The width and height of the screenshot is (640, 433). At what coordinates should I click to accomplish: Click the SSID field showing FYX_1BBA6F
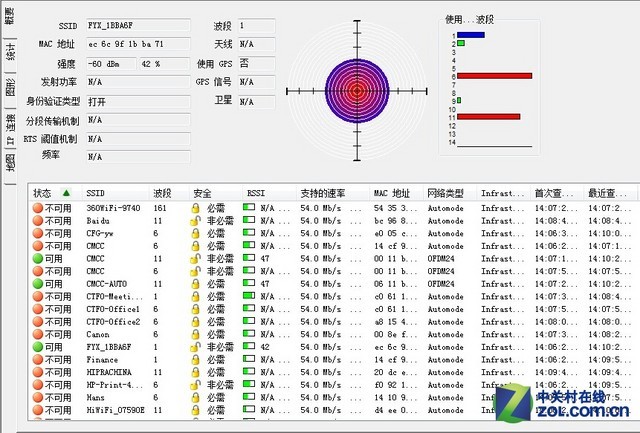click(x=138, y=25)
